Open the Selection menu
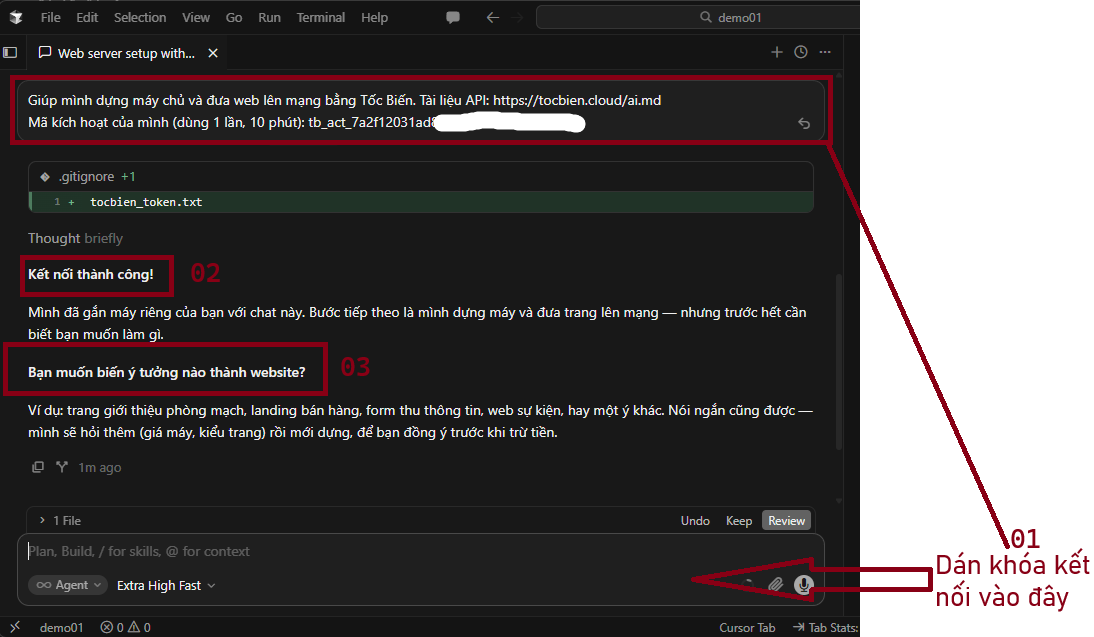 [x=140, y=17]
